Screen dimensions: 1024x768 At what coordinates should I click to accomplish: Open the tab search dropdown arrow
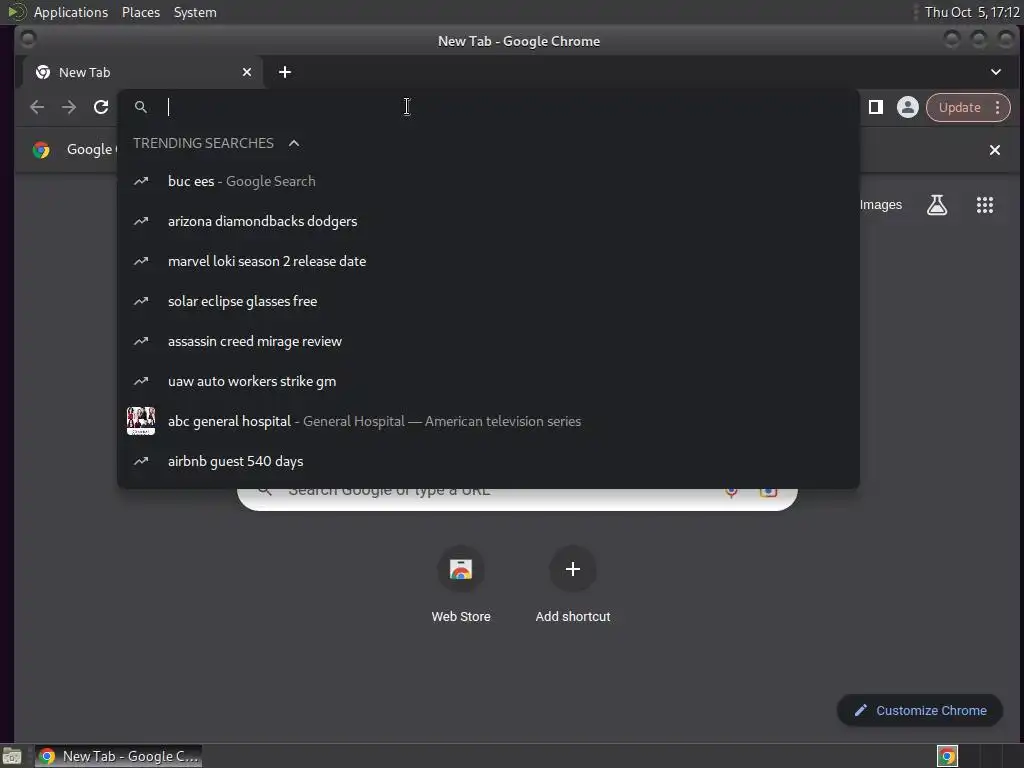(996, 72)
